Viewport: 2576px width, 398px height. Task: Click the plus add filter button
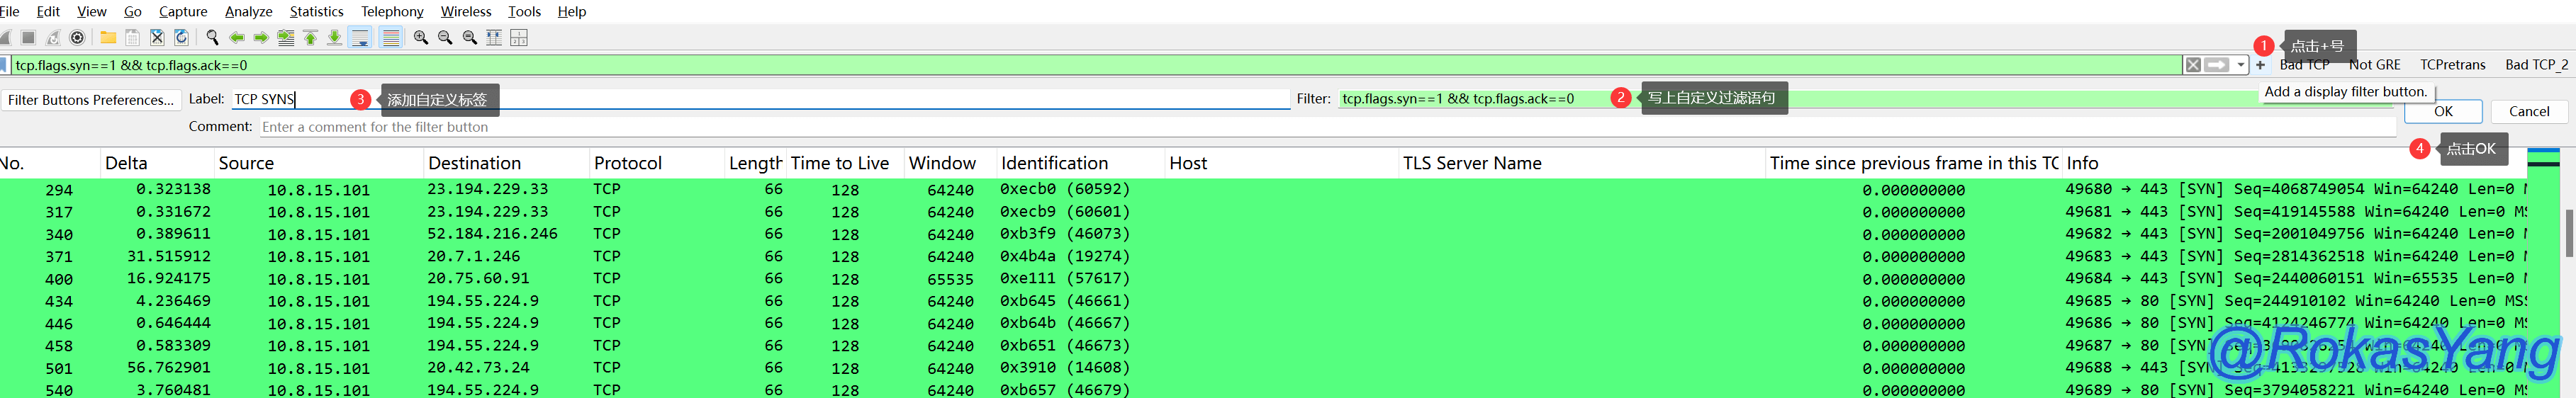click(x=2260, y=65)
